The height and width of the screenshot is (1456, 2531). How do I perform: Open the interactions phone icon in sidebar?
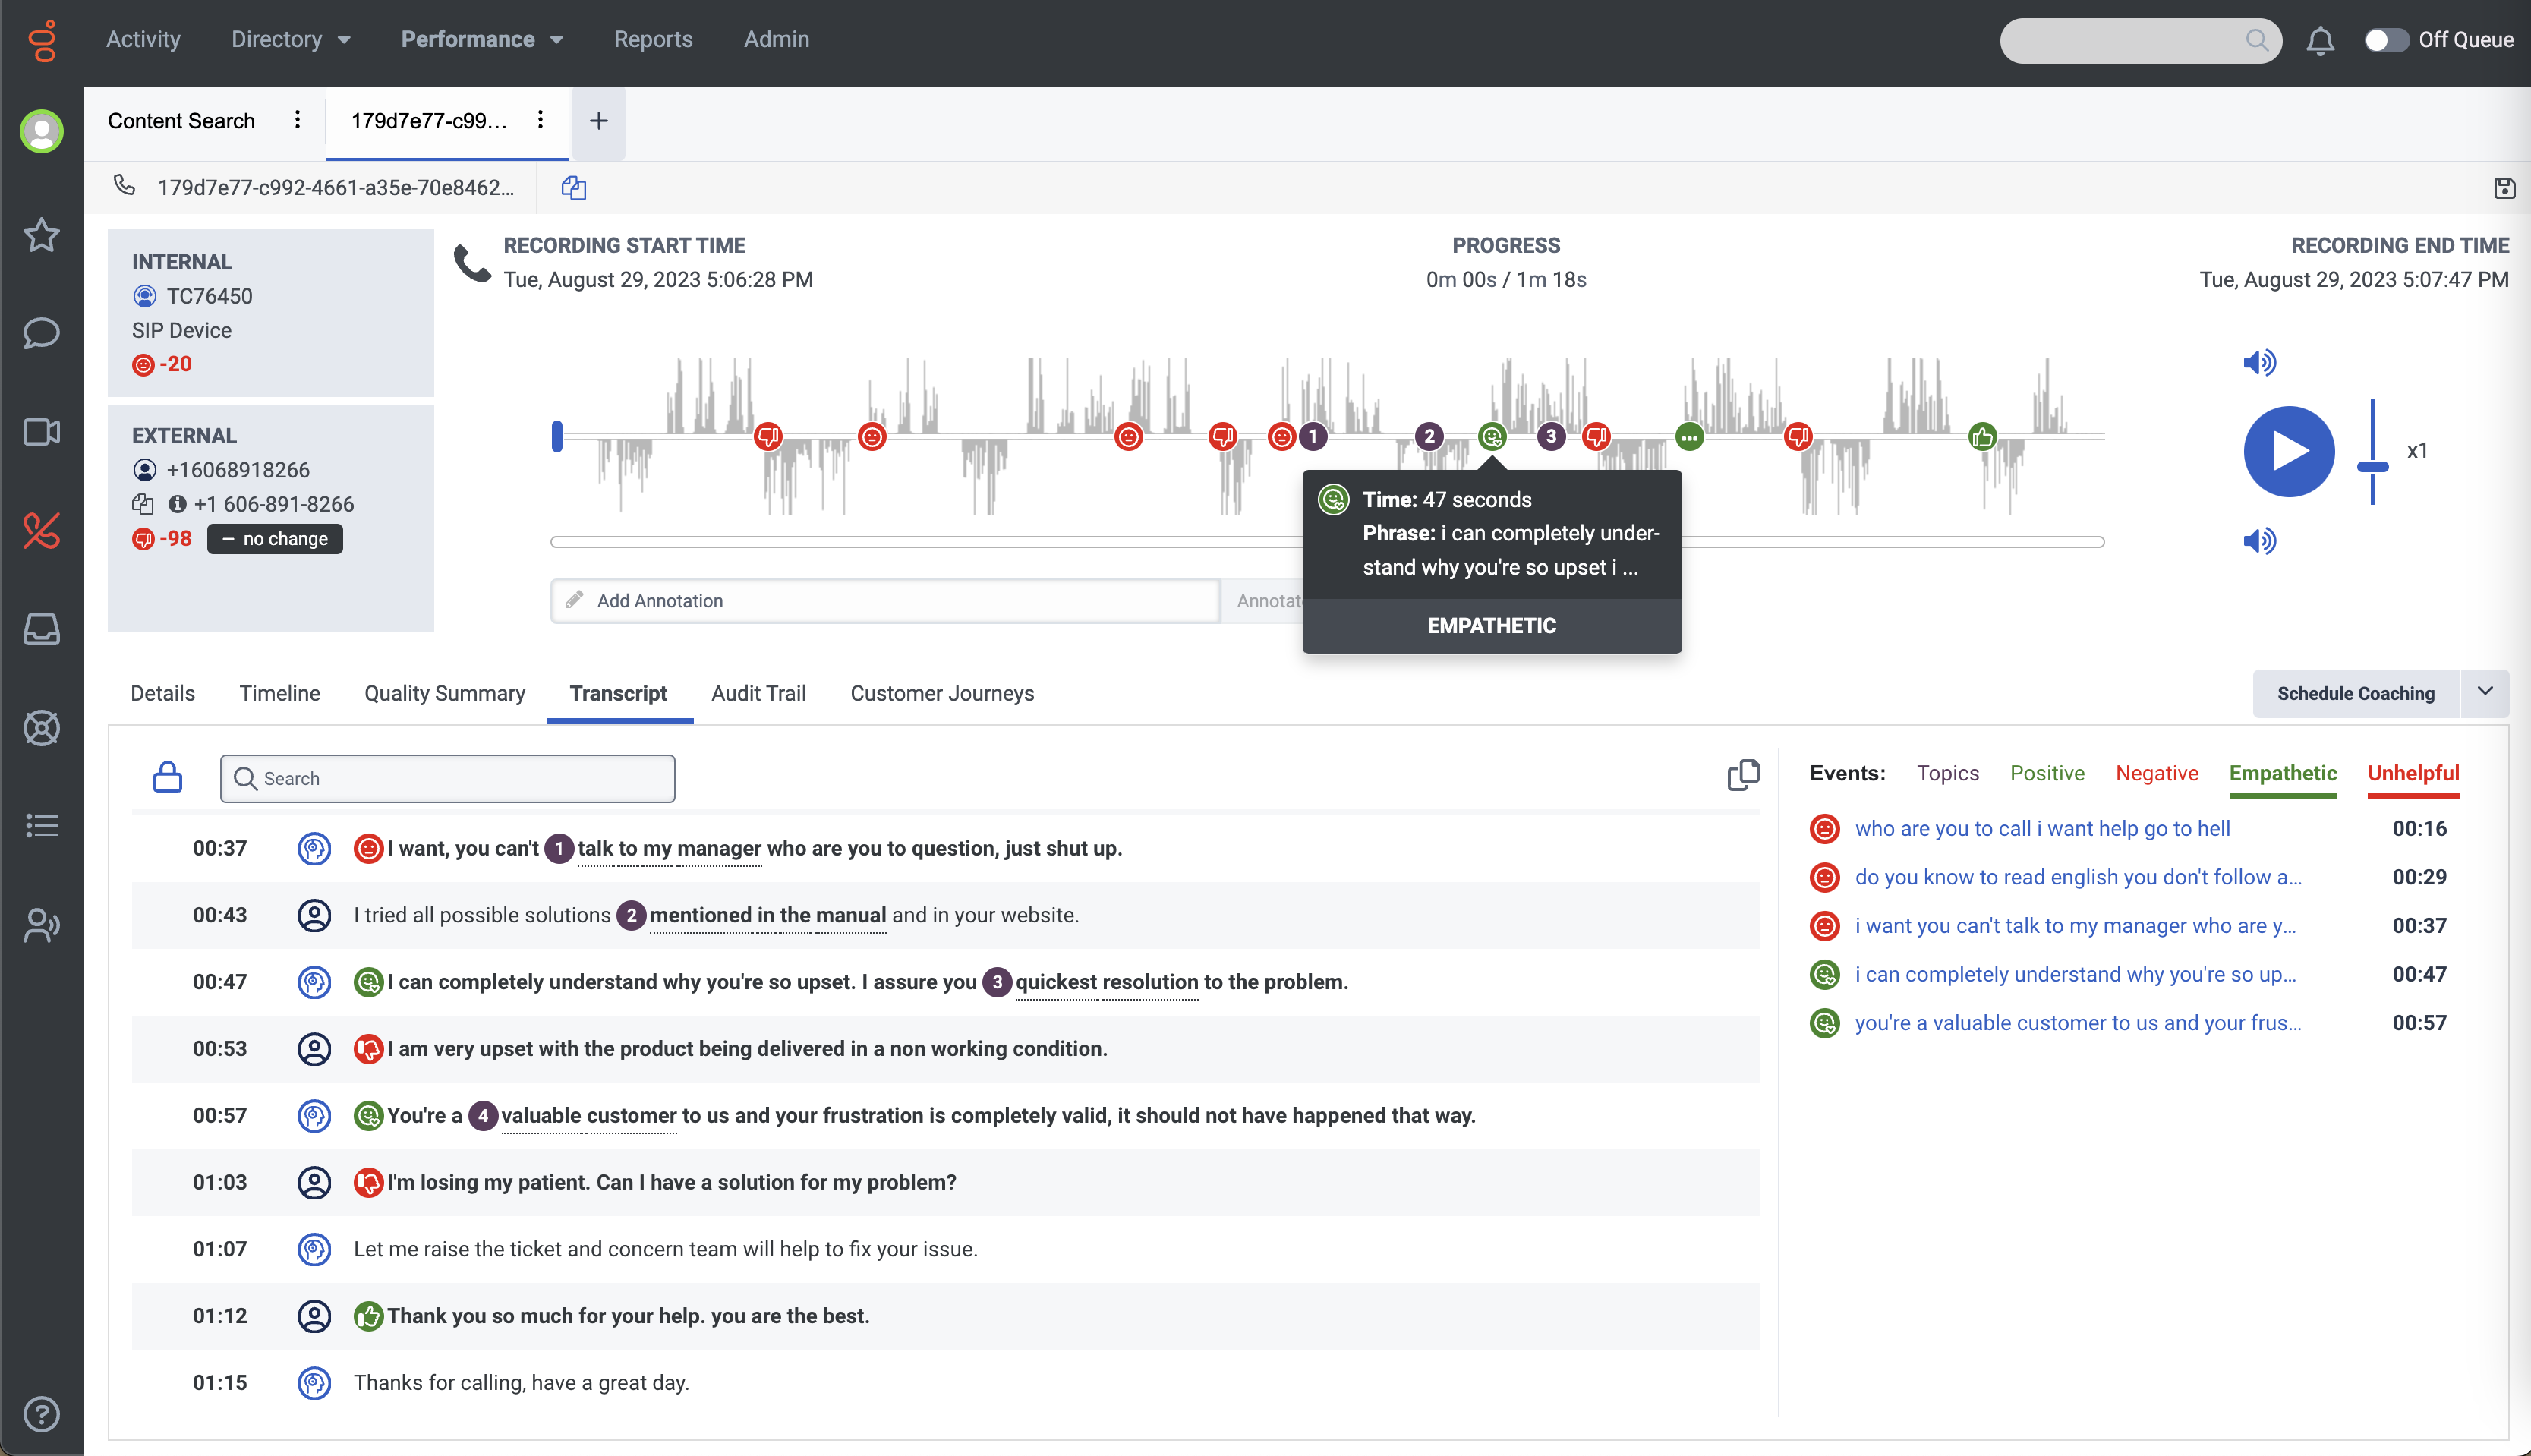click(x=41, y=531)
